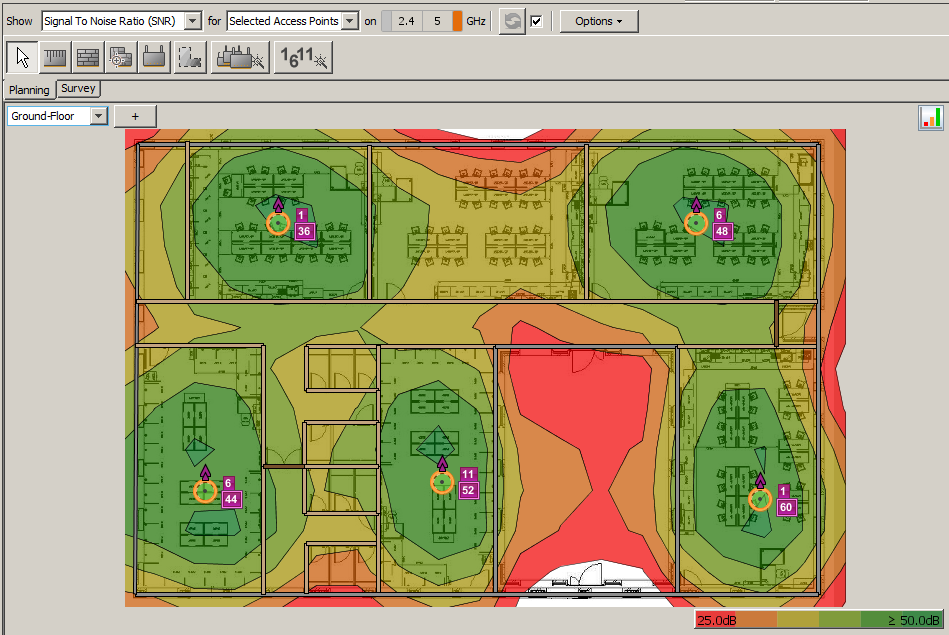Switch to the Planning tab
949x635 pixels.
(29, 90)
